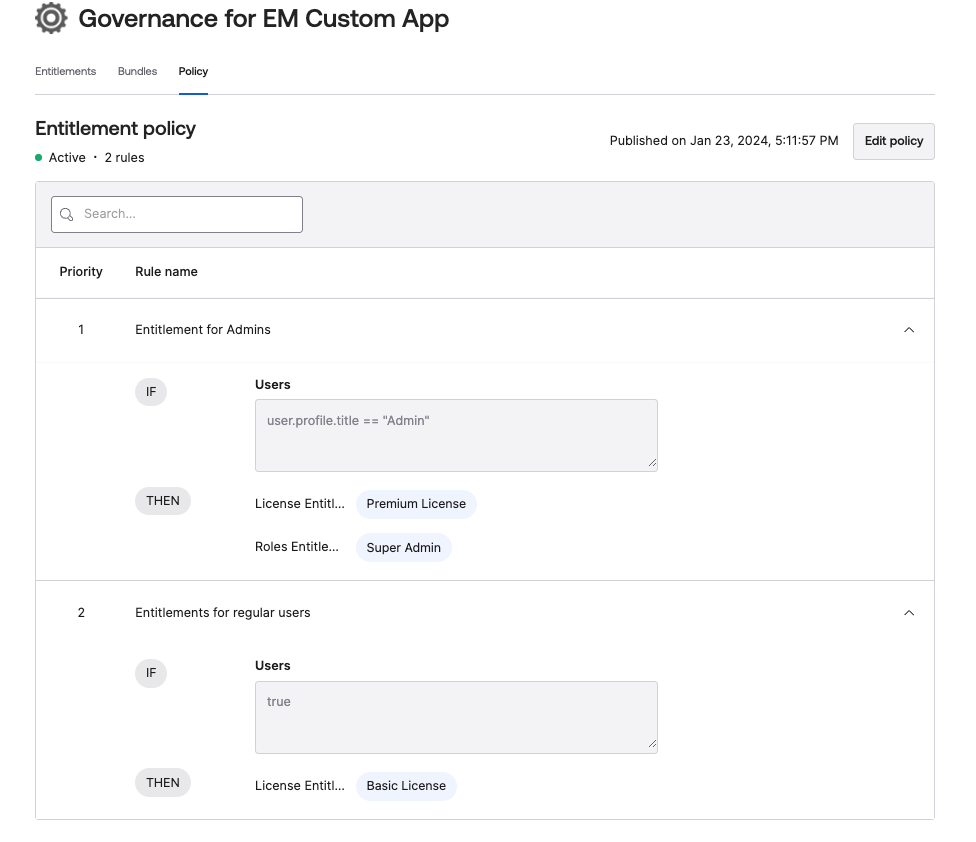Click the resize handle of the Users condition box
The height and width of the screenshot is (842, 976).
[653, 462]
